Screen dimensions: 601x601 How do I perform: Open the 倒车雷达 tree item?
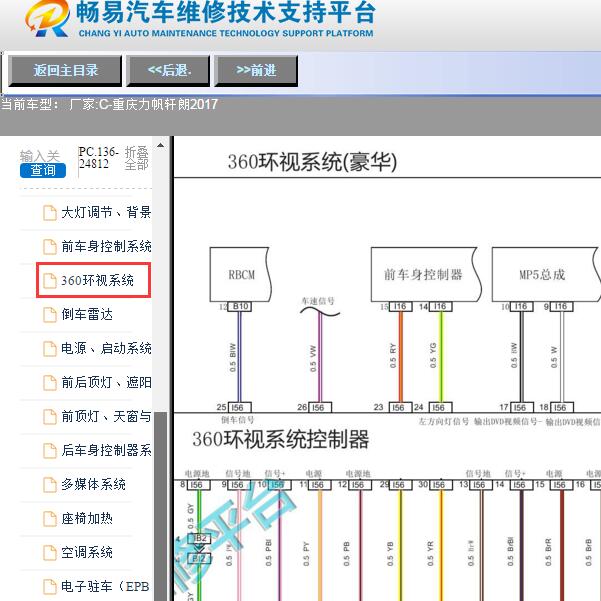point(87,314)
